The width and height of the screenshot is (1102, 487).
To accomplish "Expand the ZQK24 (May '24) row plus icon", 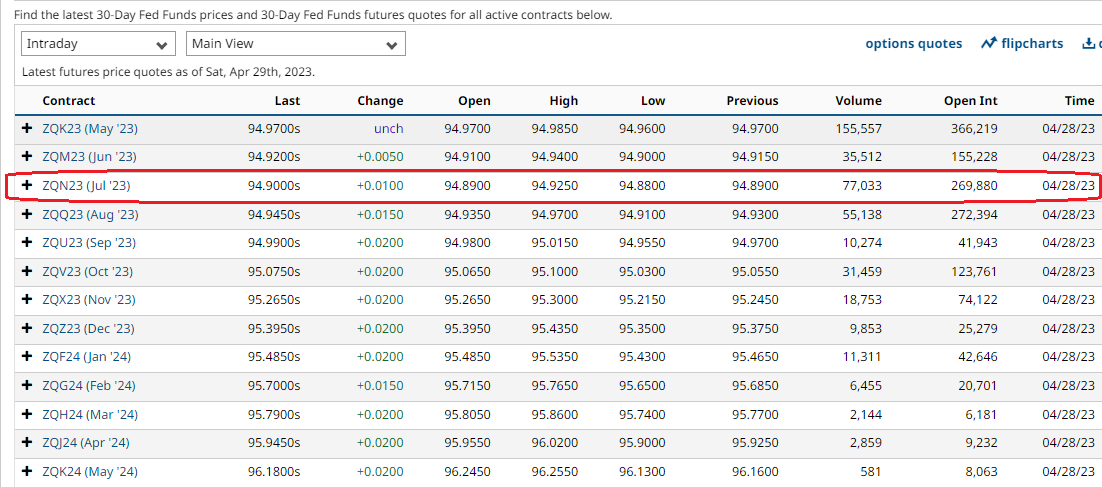I will (27, 472).
